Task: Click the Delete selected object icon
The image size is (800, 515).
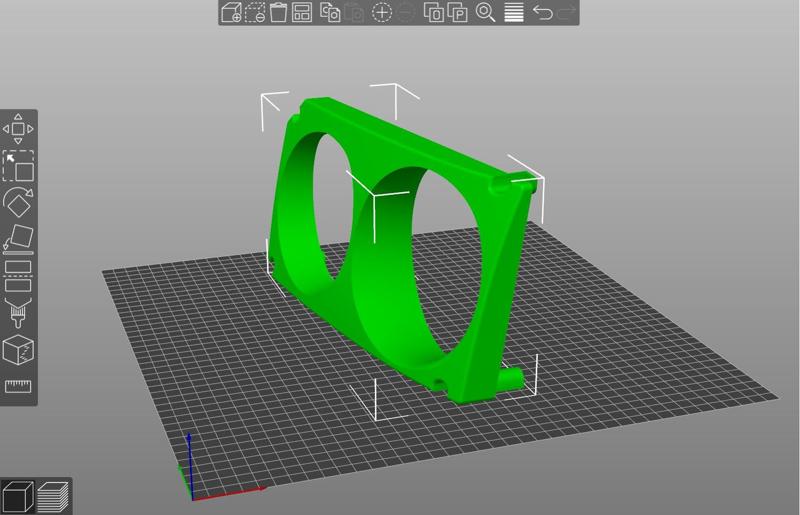Action: pyautogui.click(x=255, y=12)
